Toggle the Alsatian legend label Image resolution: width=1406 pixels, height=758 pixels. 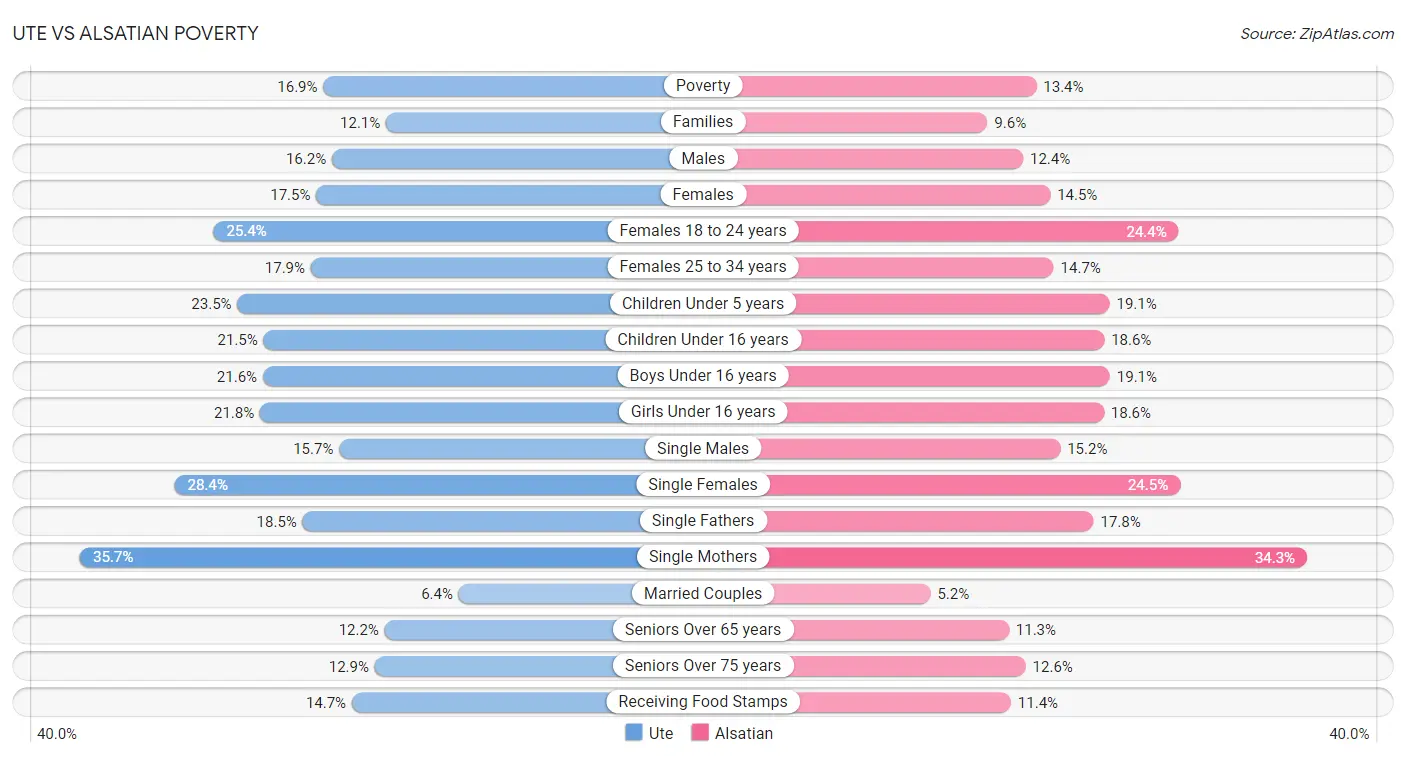(x=744, y=733)
